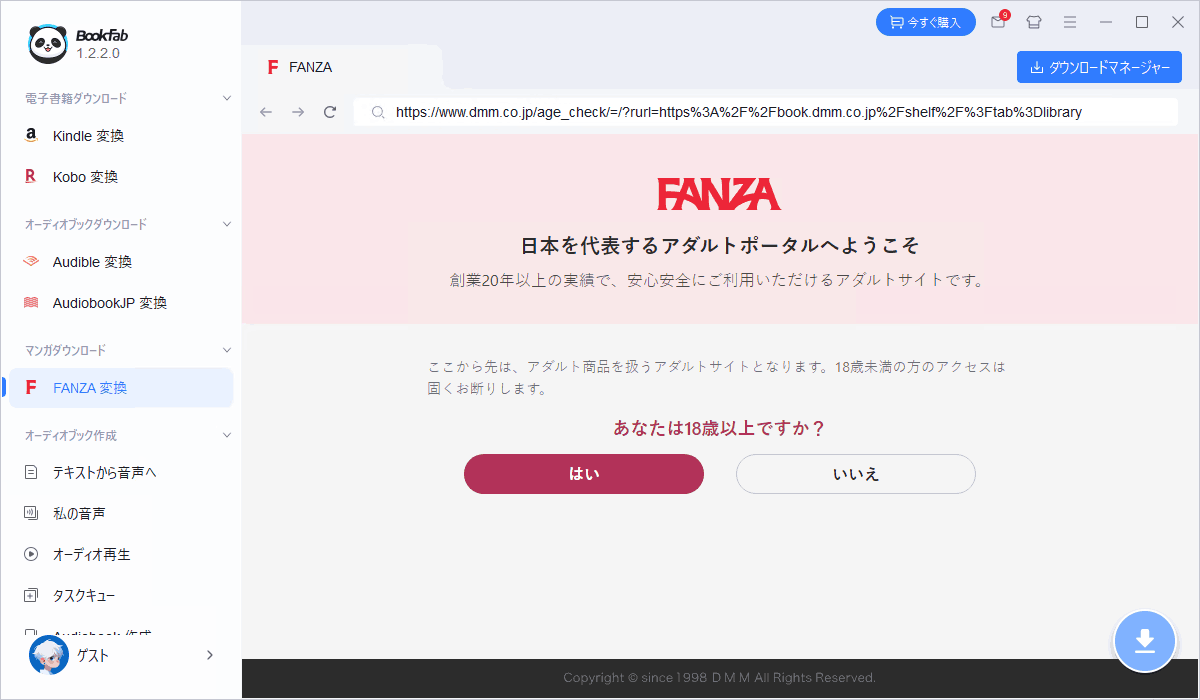Open Audible 変換 from sidebar
Image resolution: width=1200 pixels, height=700 pixels.
92,262
